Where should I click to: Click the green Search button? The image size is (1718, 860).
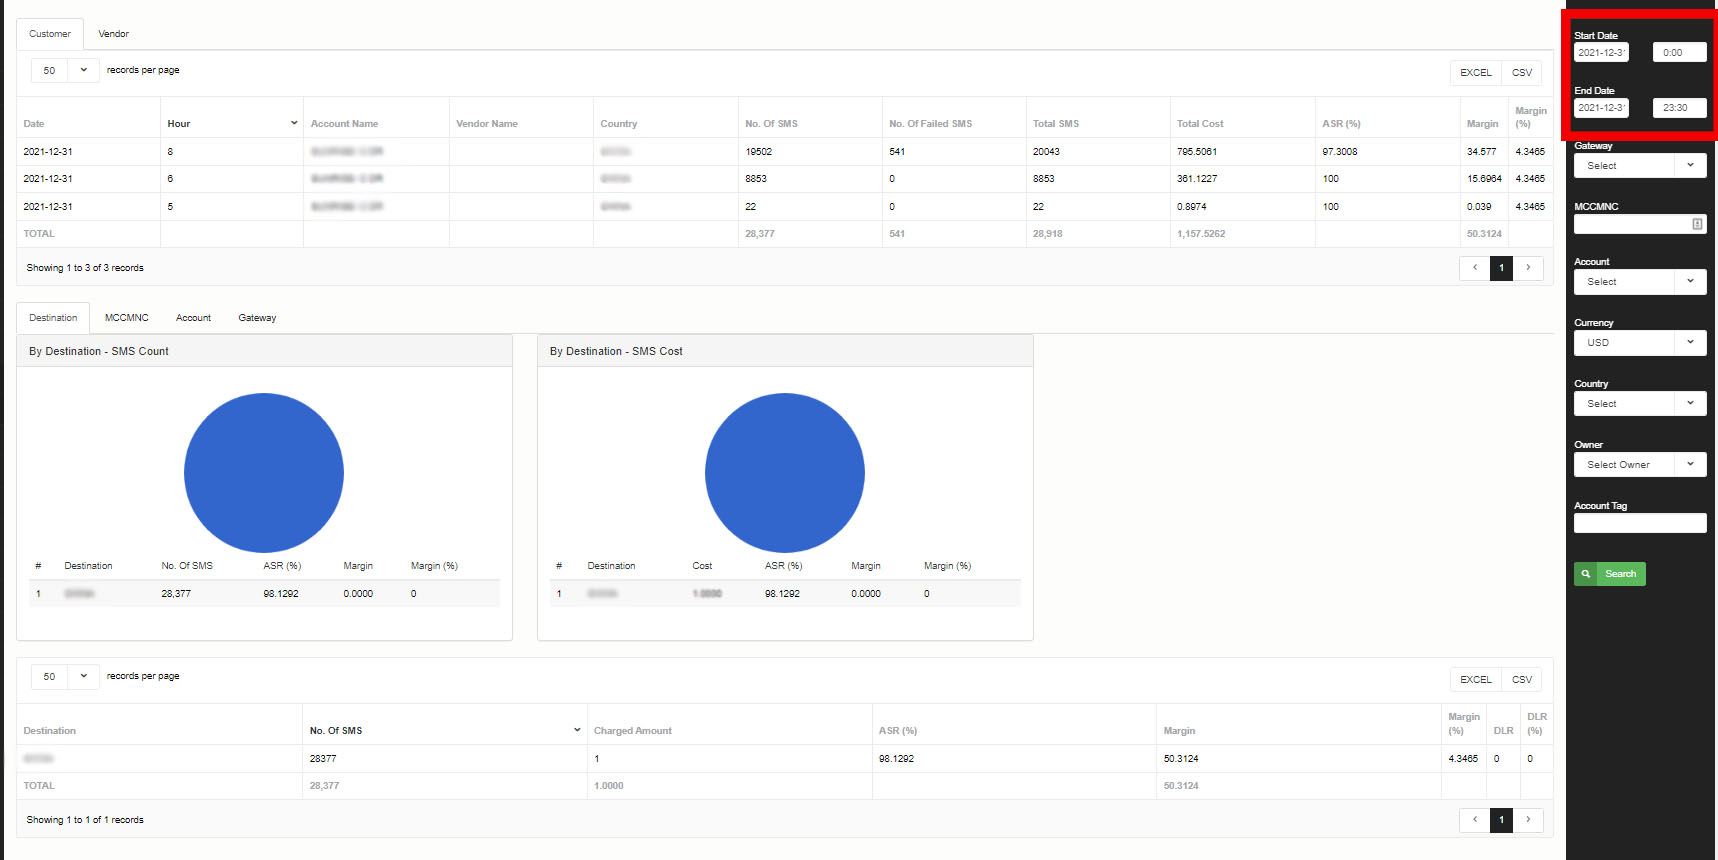pos(1610,574)
